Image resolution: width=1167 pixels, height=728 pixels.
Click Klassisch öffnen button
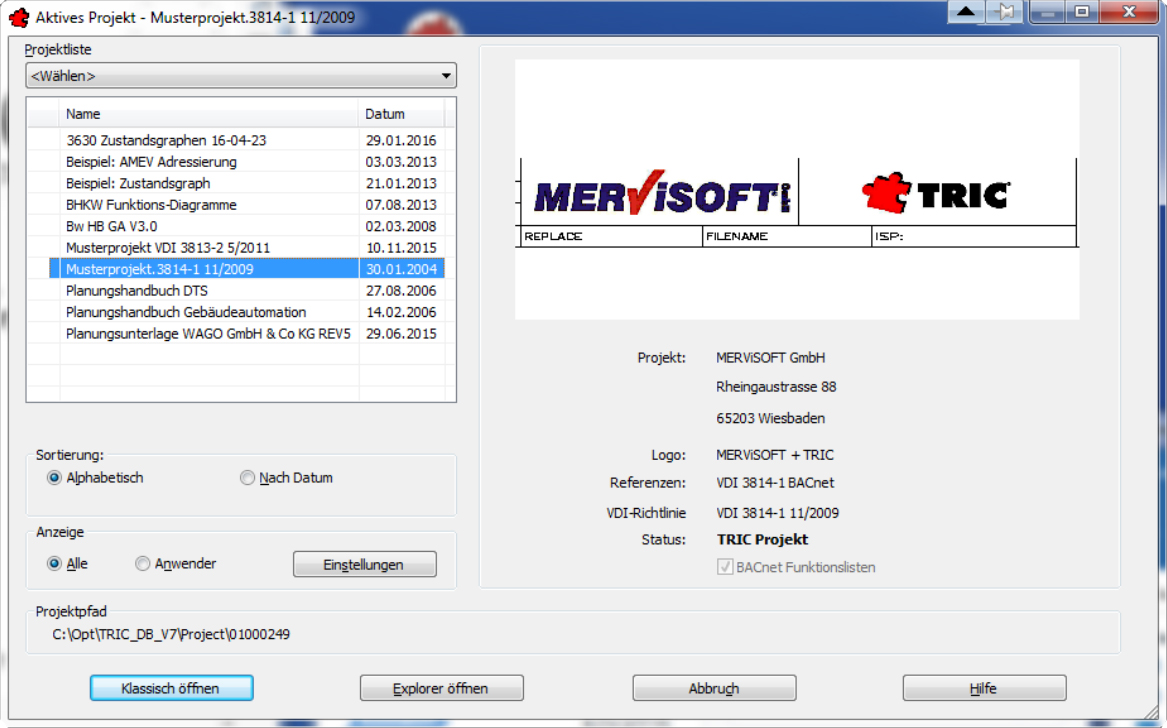(x=171, y=688)
